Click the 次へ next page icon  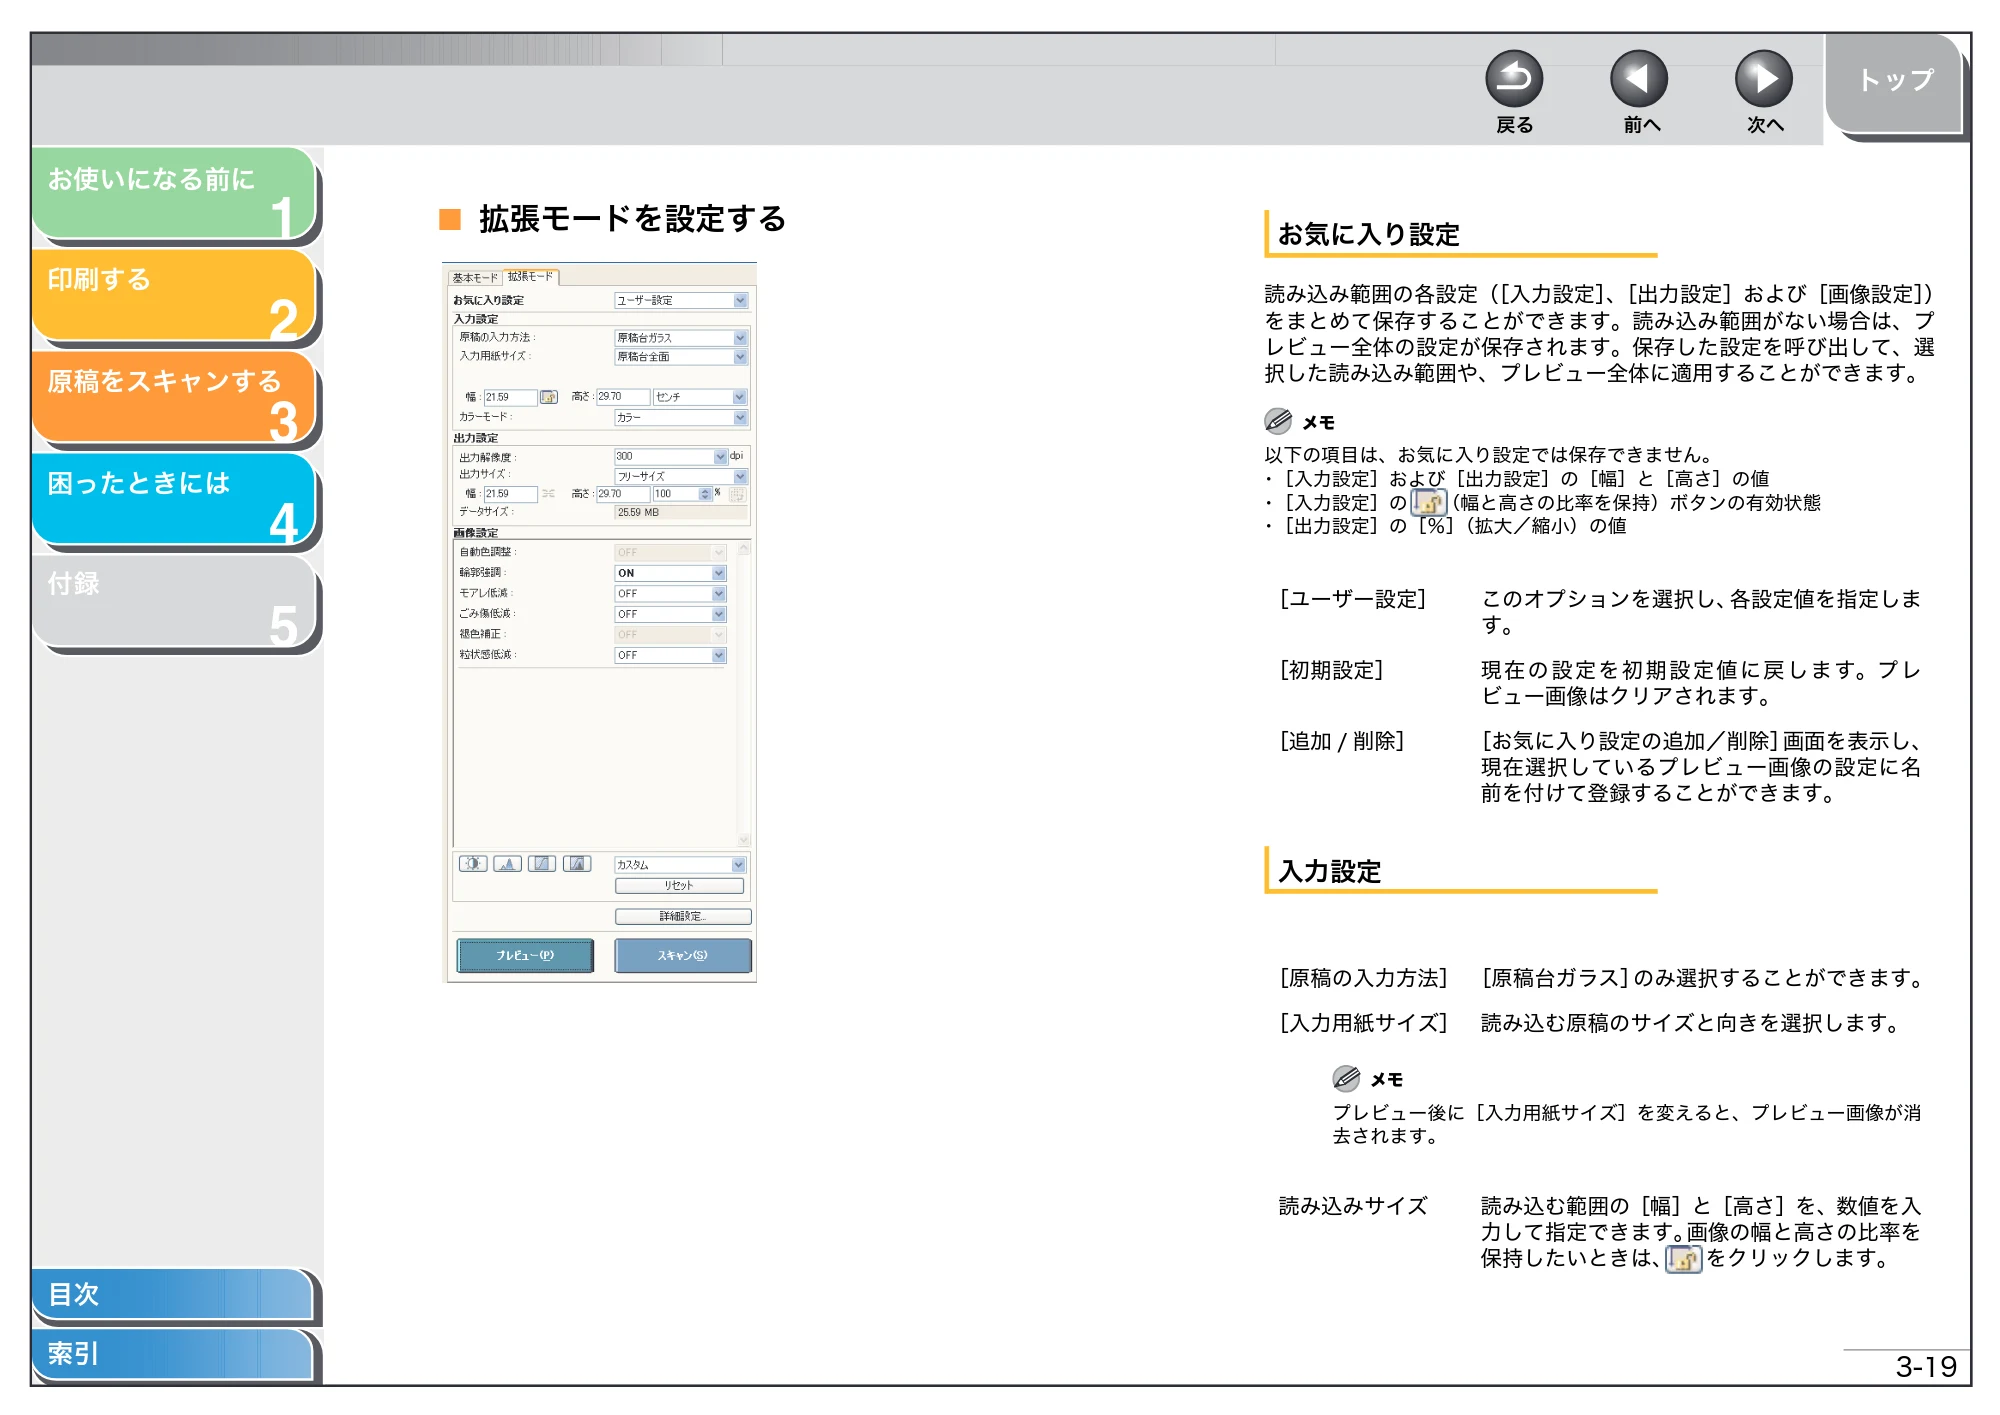1763,79
